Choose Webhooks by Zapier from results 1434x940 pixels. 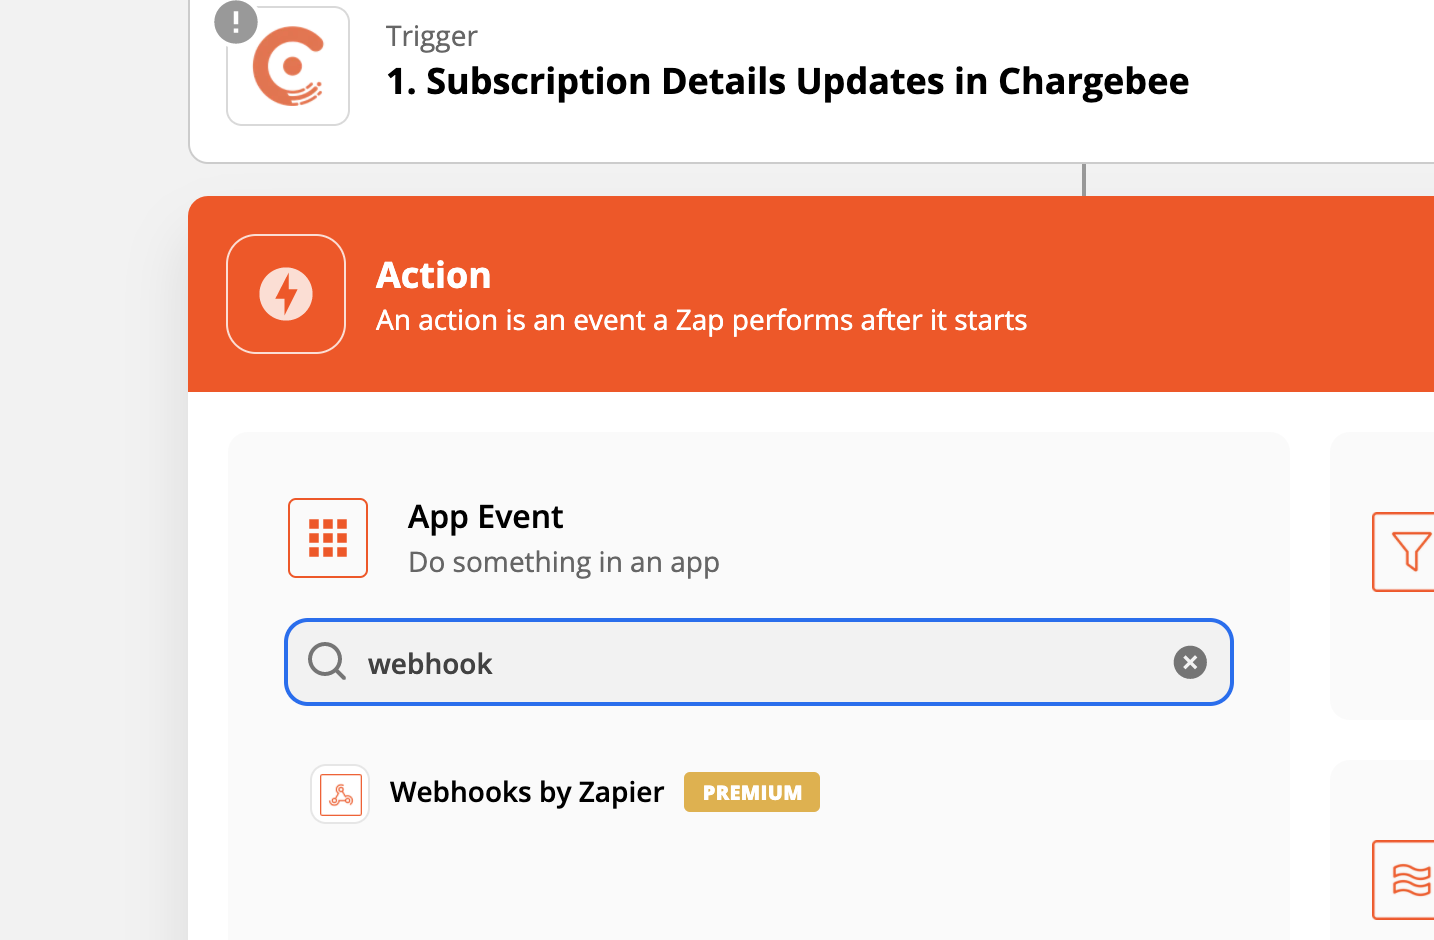point(527,792)
